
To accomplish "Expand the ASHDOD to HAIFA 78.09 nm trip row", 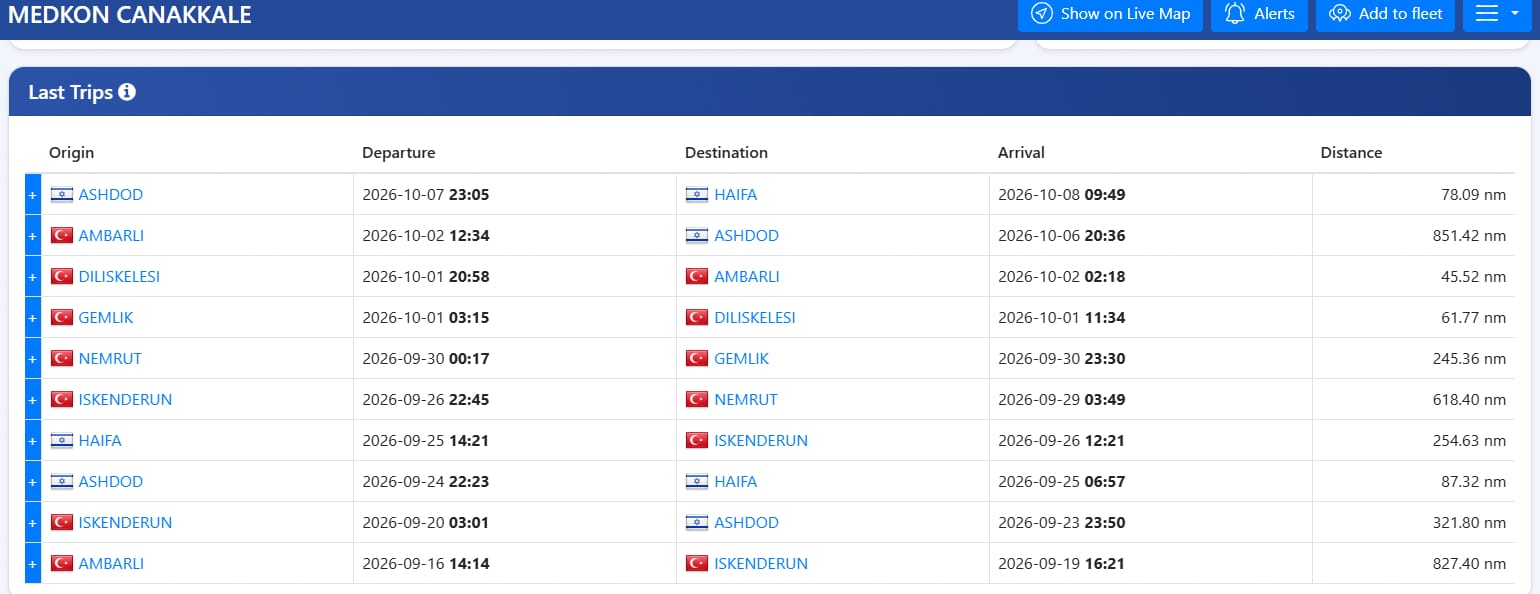I will pos(32,195).
